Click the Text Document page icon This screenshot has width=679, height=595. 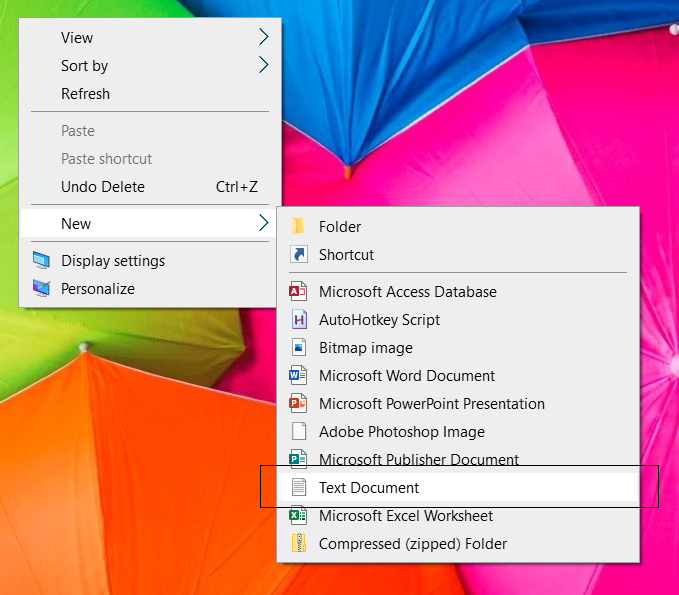tap(299, 487)
